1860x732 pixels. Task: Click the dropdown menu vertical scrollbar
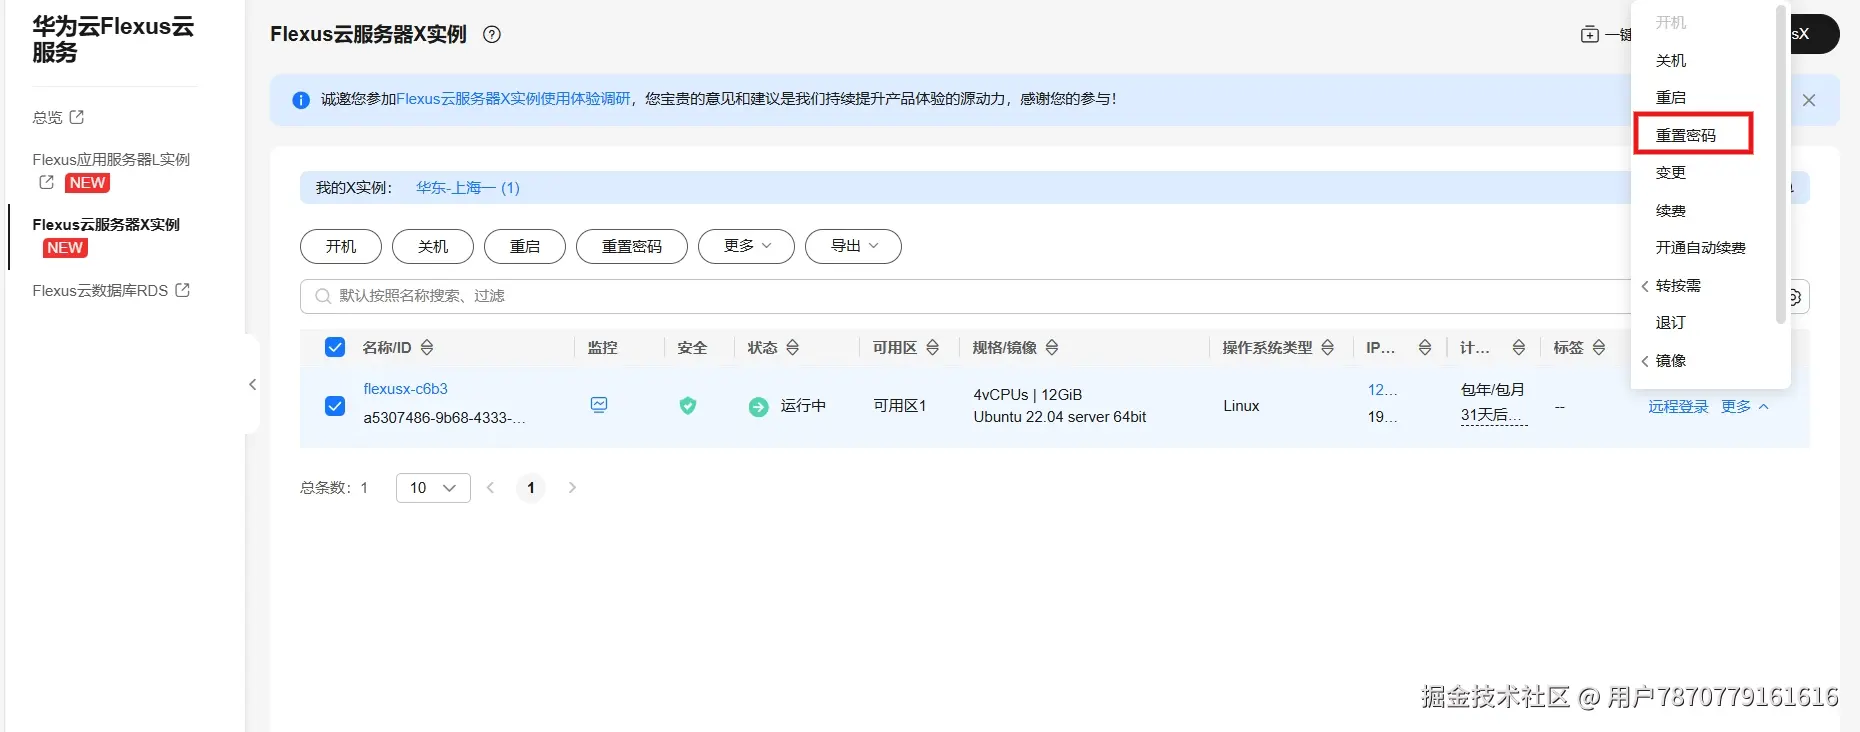pyautogui.click(x=1780, y=164)
